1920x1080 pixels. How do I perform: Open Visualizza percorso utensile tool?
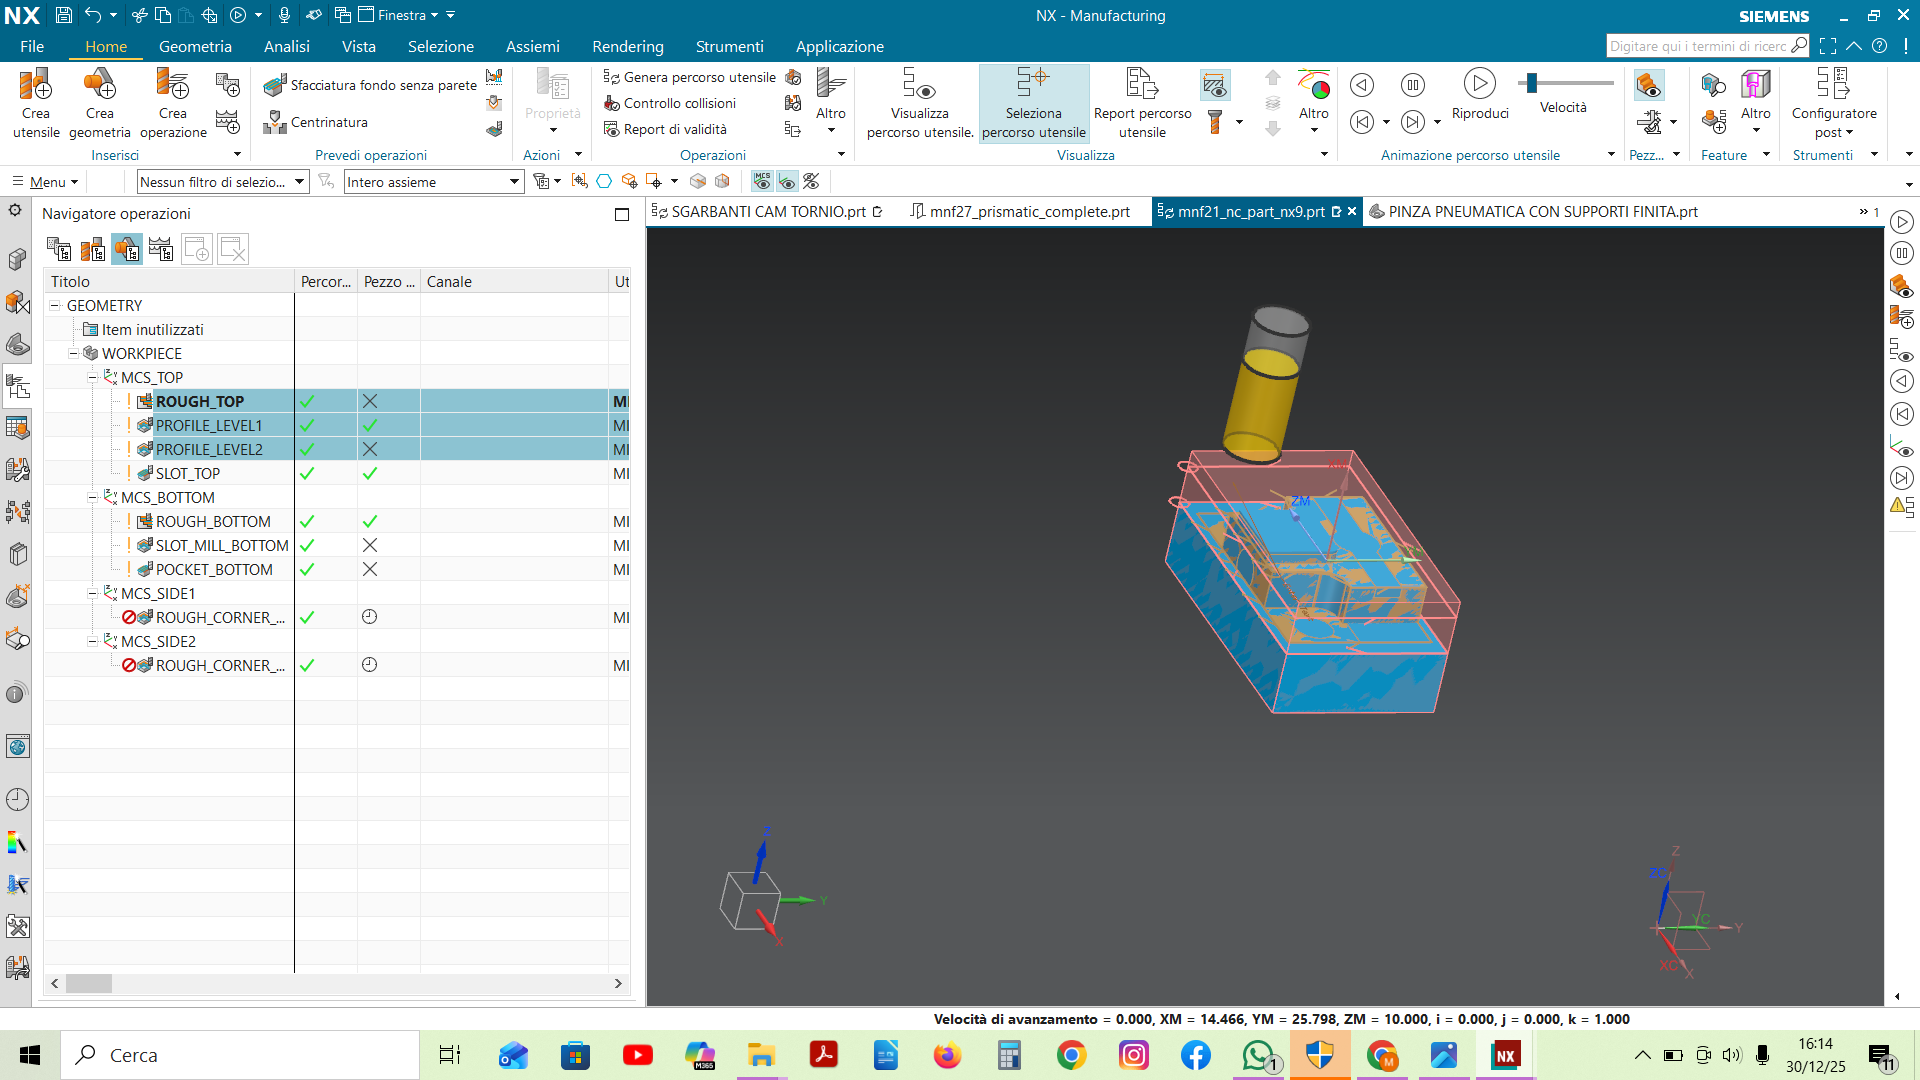pyautogui.click(x=919, y=86)
